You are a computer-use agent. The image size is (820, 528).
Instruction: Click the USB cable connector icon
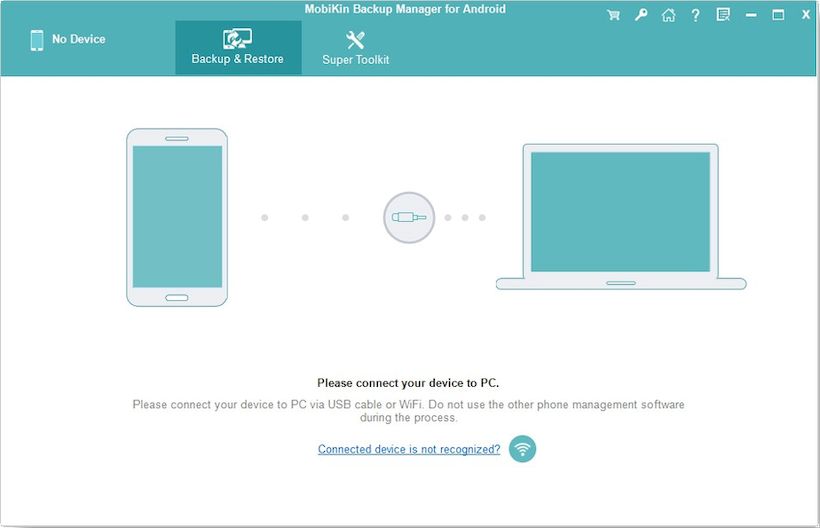coord(409,217)
